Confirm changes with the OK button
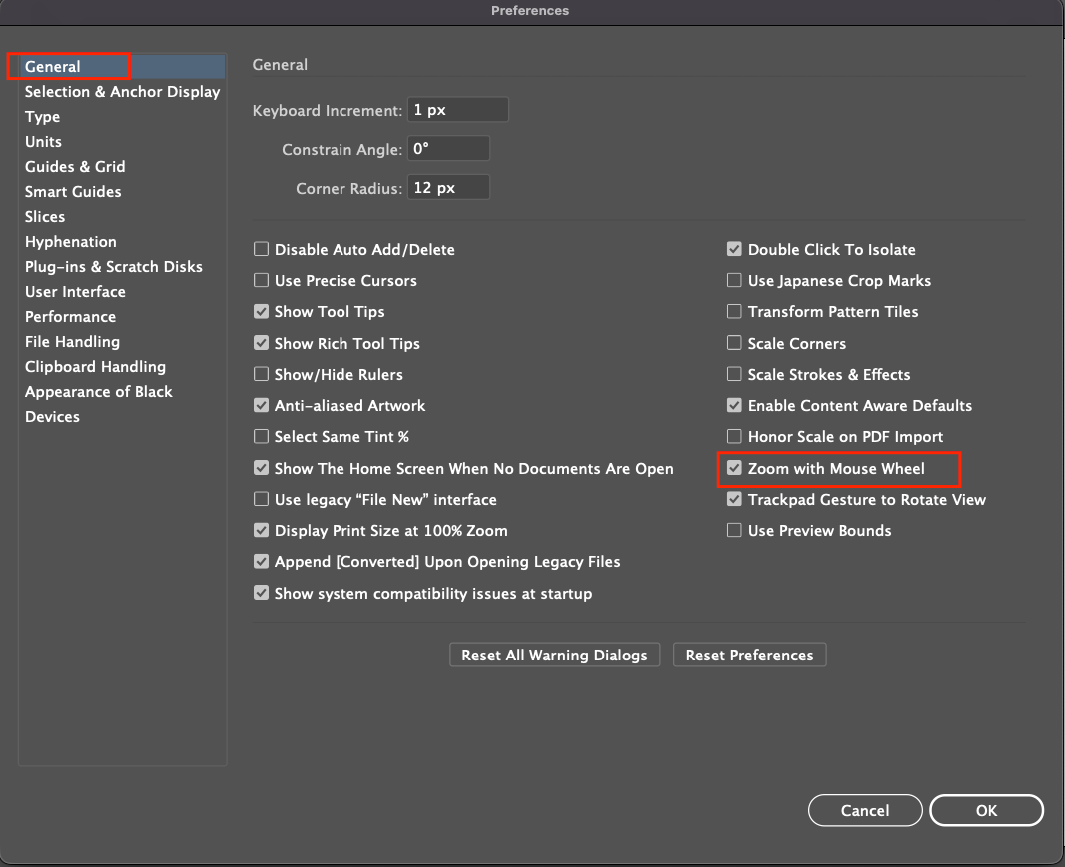Image resolution: width=1065 pixels, height=867 pixels. (x=986, y=810)
